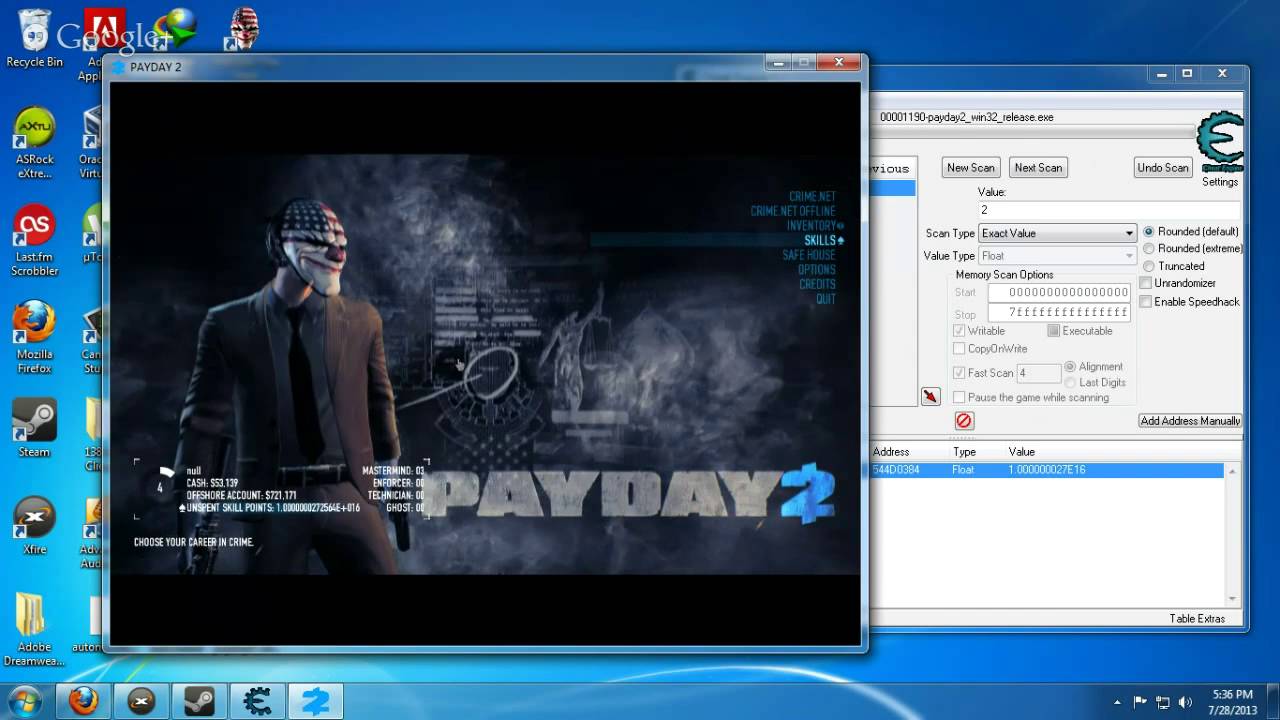Select the Alignment radio button
This screenshot has height=720, width=1280.
[1070, 367]
